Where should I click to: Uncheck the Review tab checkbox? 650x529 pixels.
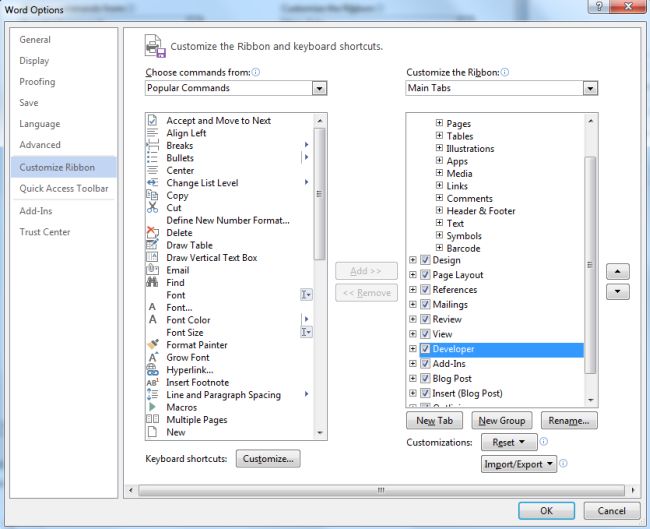click(x=425, y=319)
